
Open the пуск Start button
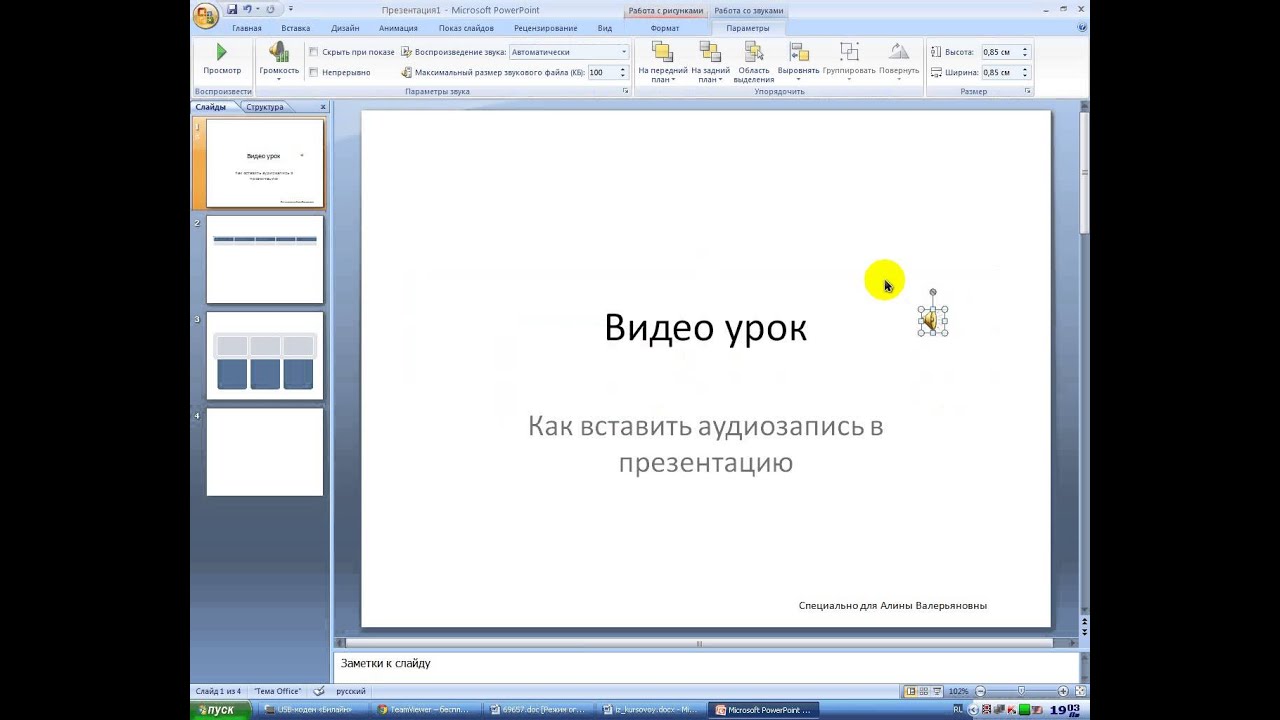click(218, 710)
